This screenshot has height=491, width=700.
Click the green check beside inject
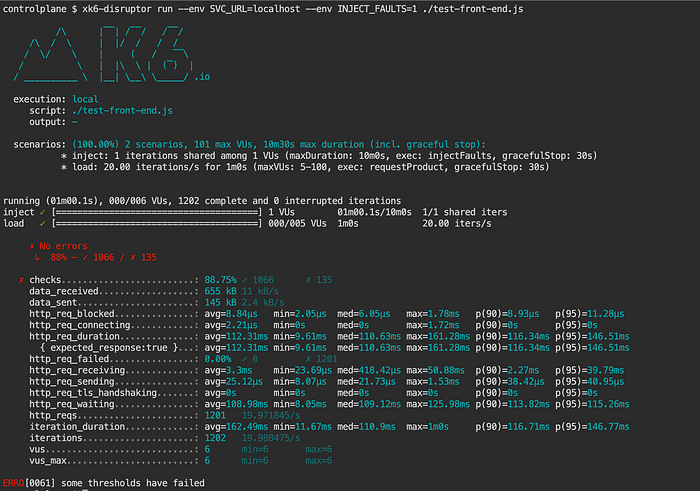pos(42,212)
